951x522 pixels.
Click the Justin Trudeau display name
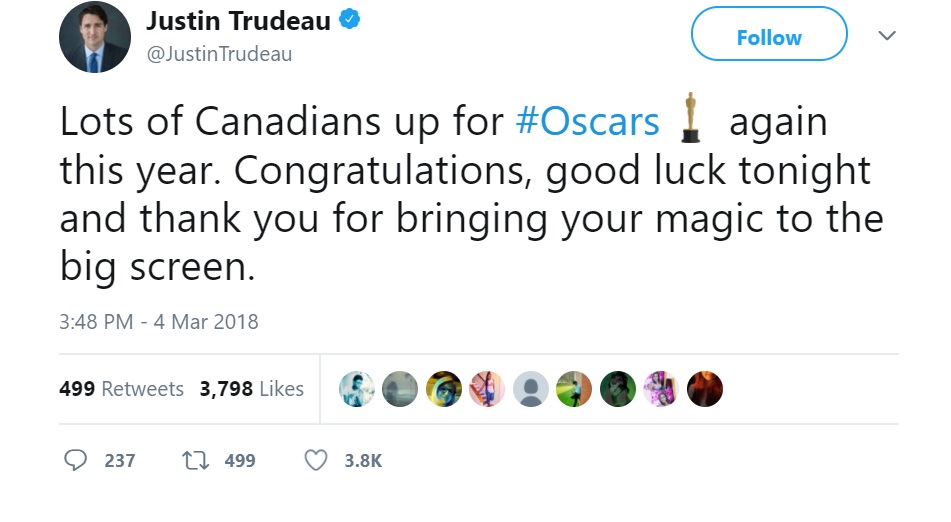point(238,21)
